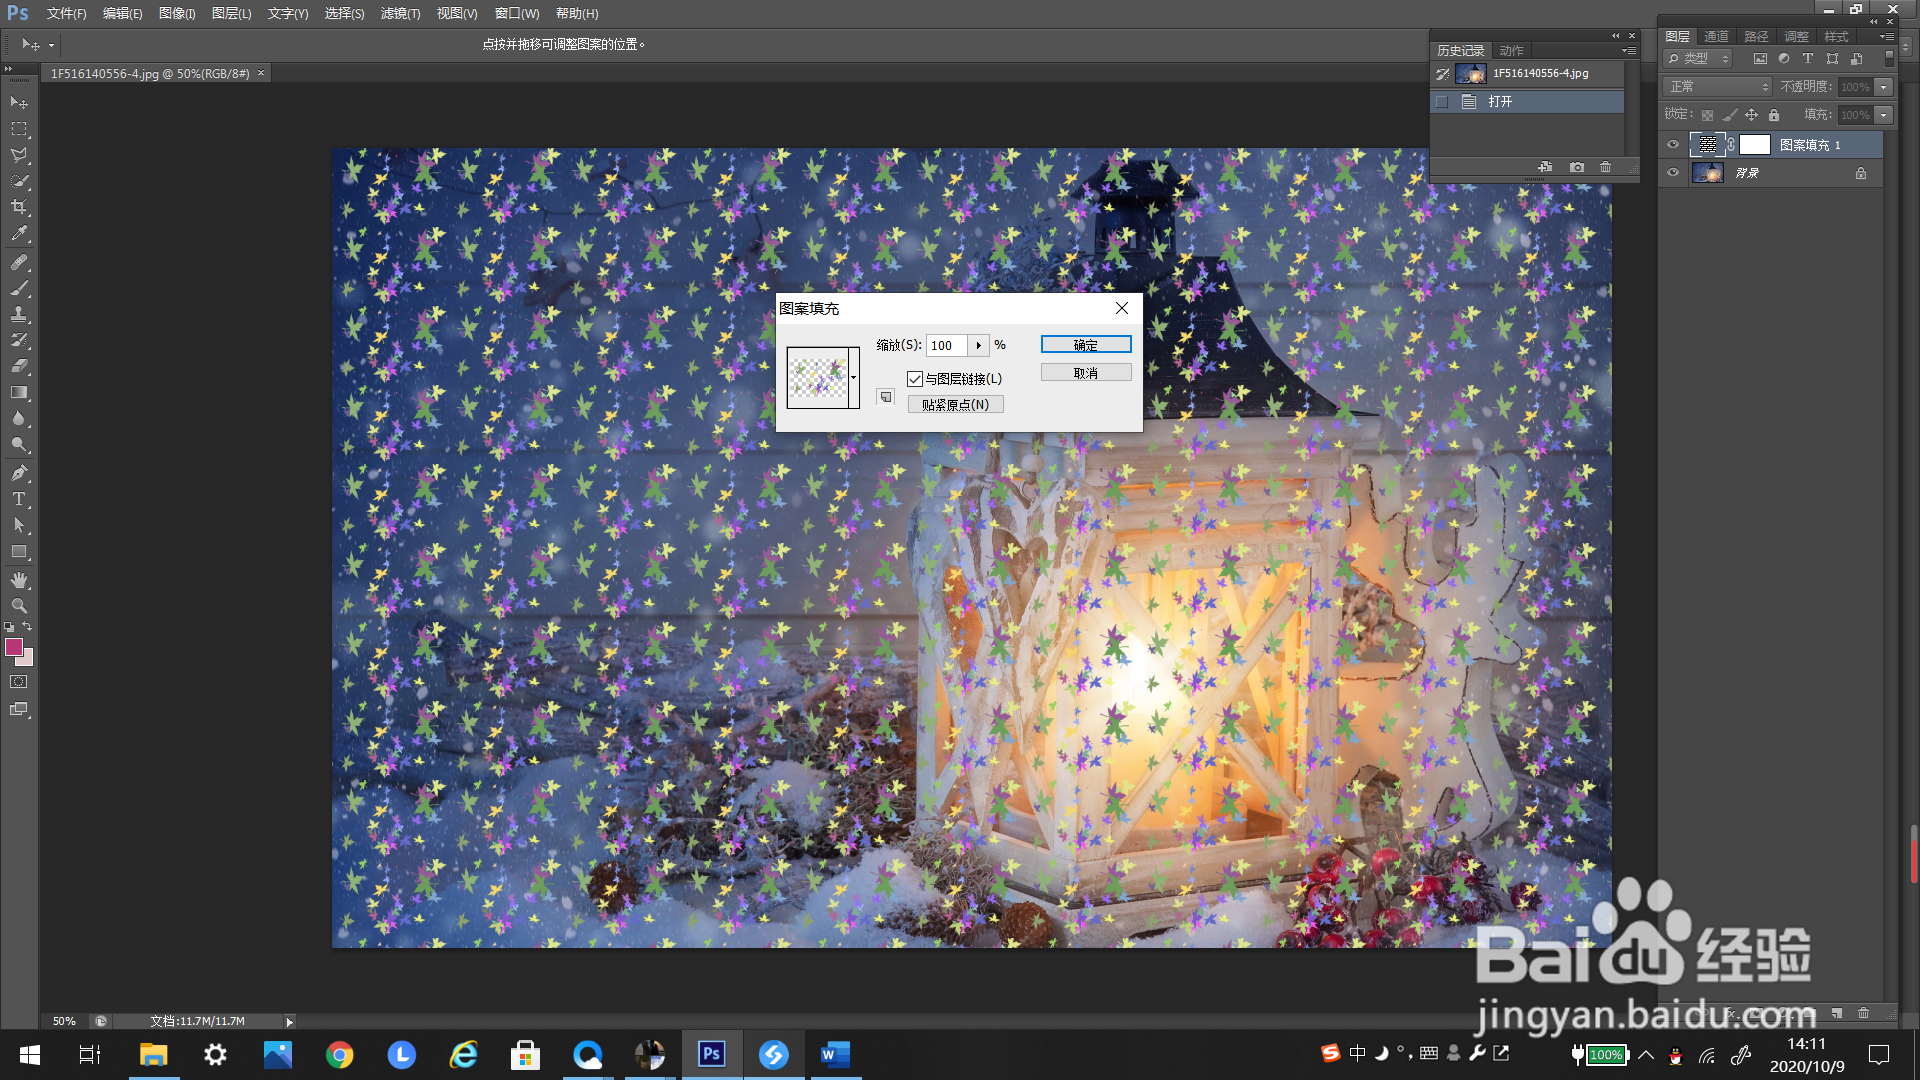Open the scale percentage slider arrow

click(x=978, y=345)
